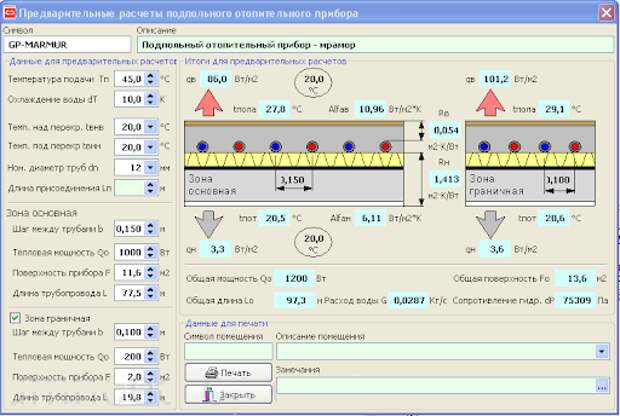The width and height of the screenshot is (620, 416).
Task: Click the boundary zone qв value 101,2
Action: click(496, 79)
